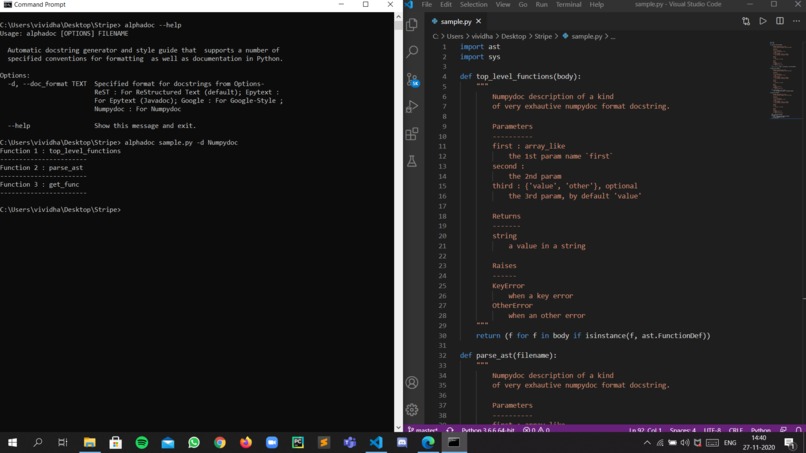Open the Edit menu in VS Code
806x453 pixels.
click(x=446, y=5)
